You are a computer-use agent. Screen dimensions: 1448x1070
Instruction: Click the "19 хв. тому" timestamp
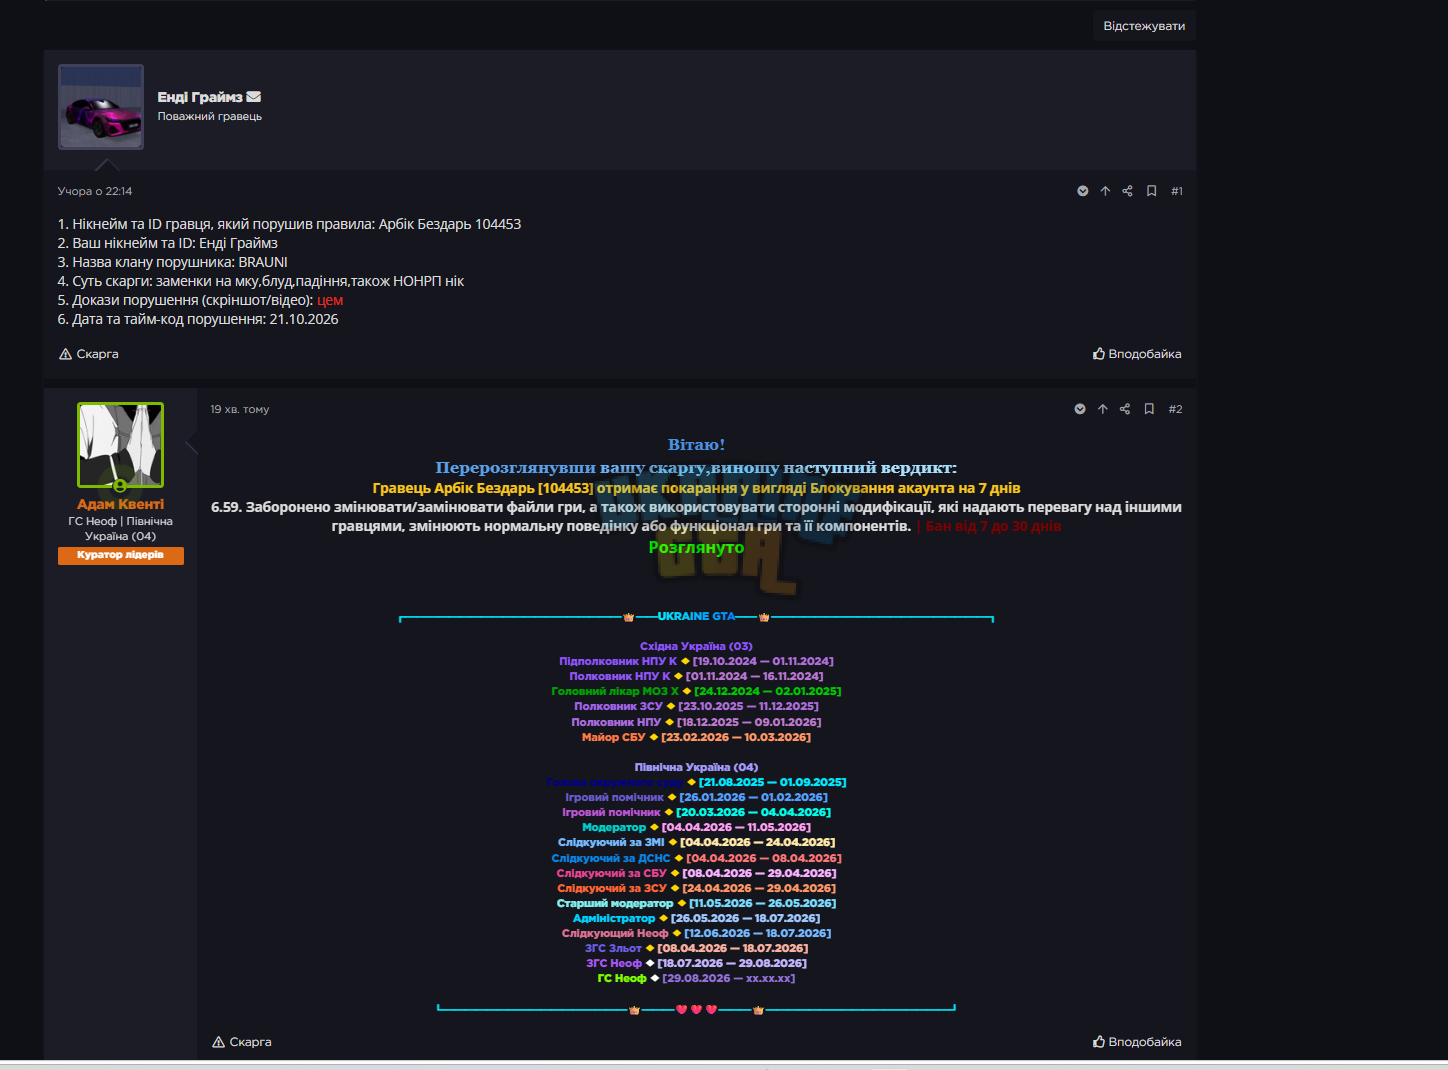click(x=240, y=409)
